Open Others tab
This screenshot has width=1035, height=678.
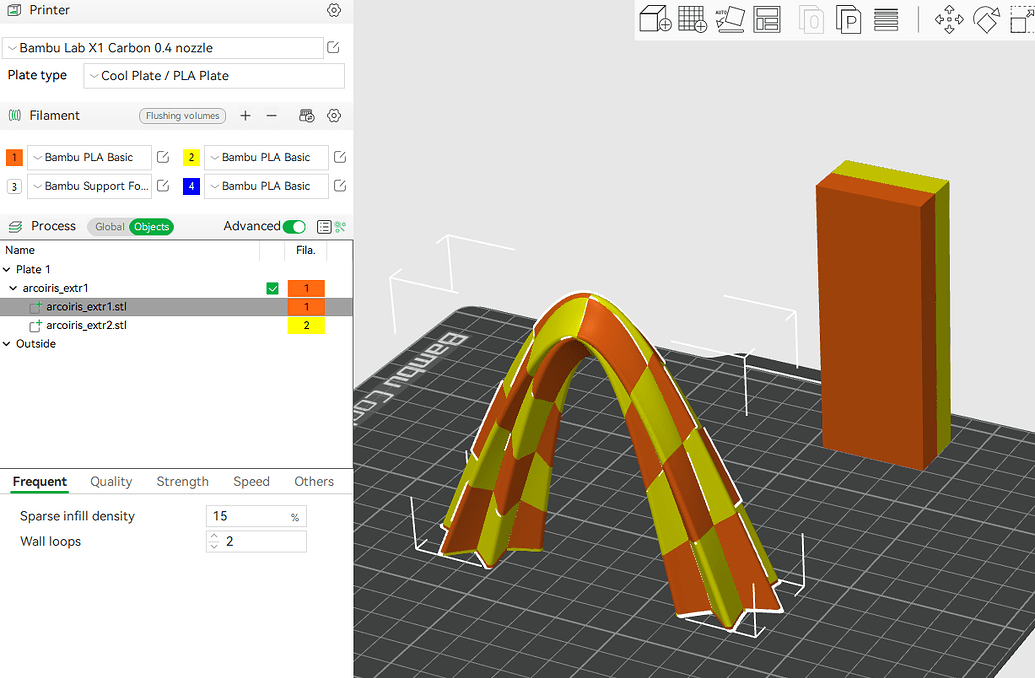tap(314, 481)
